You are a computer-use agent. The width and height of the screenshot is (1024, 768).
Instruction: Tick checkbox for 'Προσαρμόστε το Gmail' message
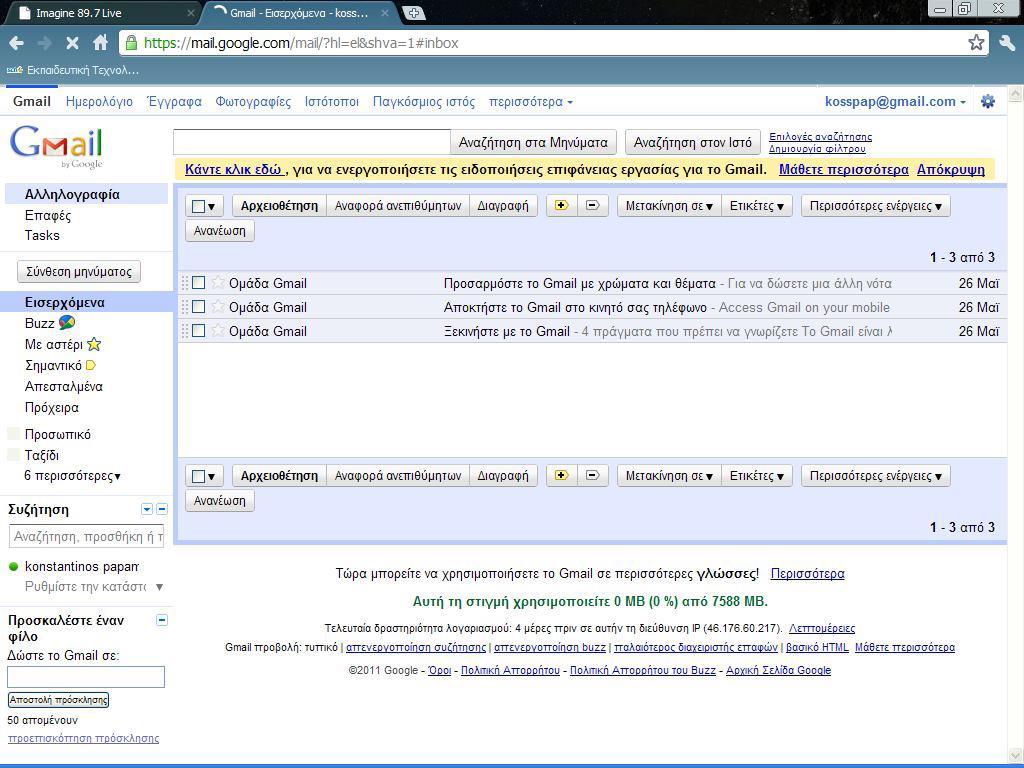(x=199, y=283)
